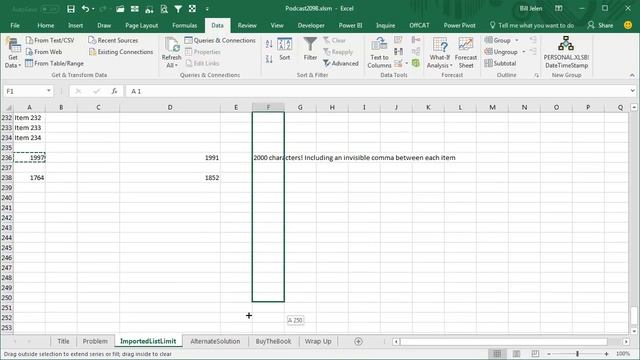640x360 pixels.
Task: Open Manage Data Model green icon
Action: click(x=416, y=63)
